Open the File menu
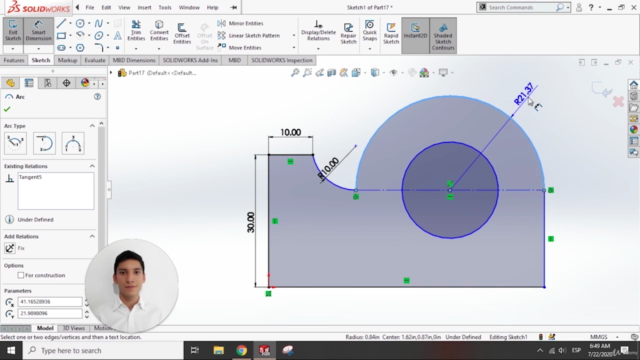The image size is (640, 360). tap(90, 7)
